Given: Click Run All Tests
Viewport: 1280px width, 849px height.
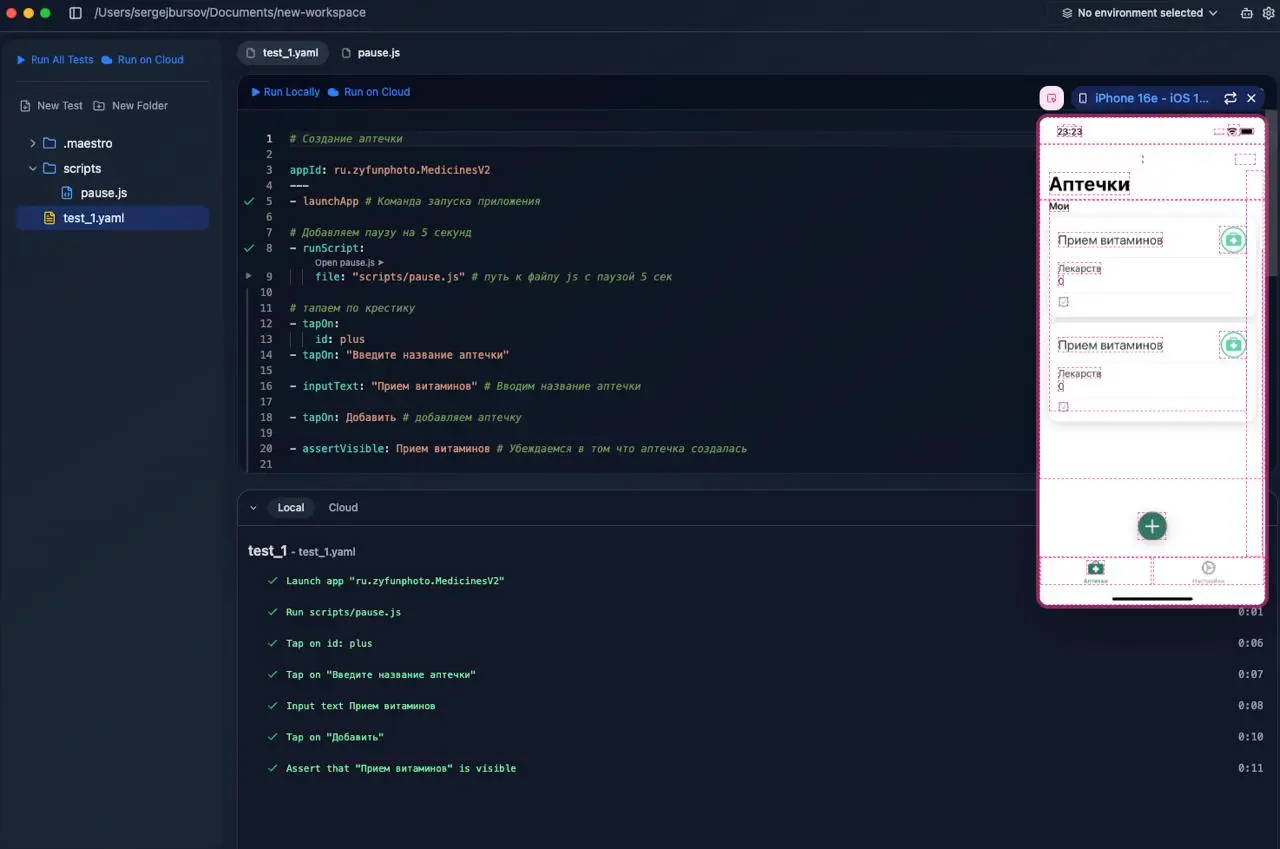Looking at the screenshot, I should [55, 60].
